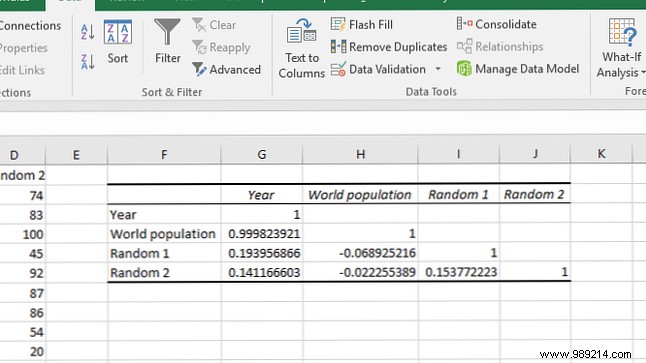646x363 pixels.
Task: Select the 'Random 1' row label cell
Action: tap(164, 253)
